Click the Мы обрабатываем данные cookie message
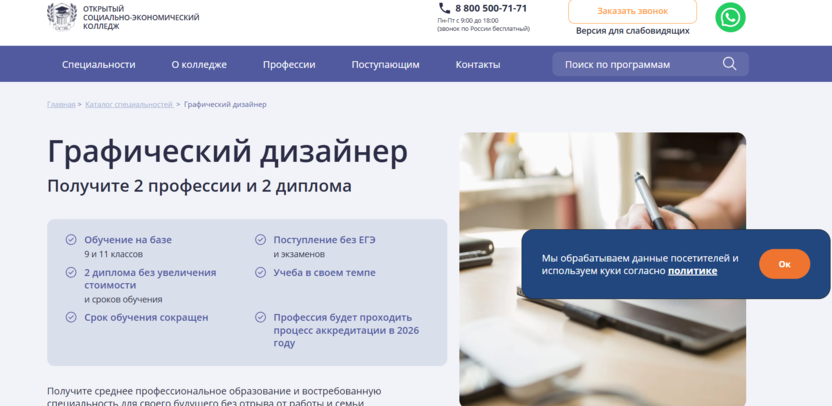Viewport: 832px width, 406px height. (640, 265)
